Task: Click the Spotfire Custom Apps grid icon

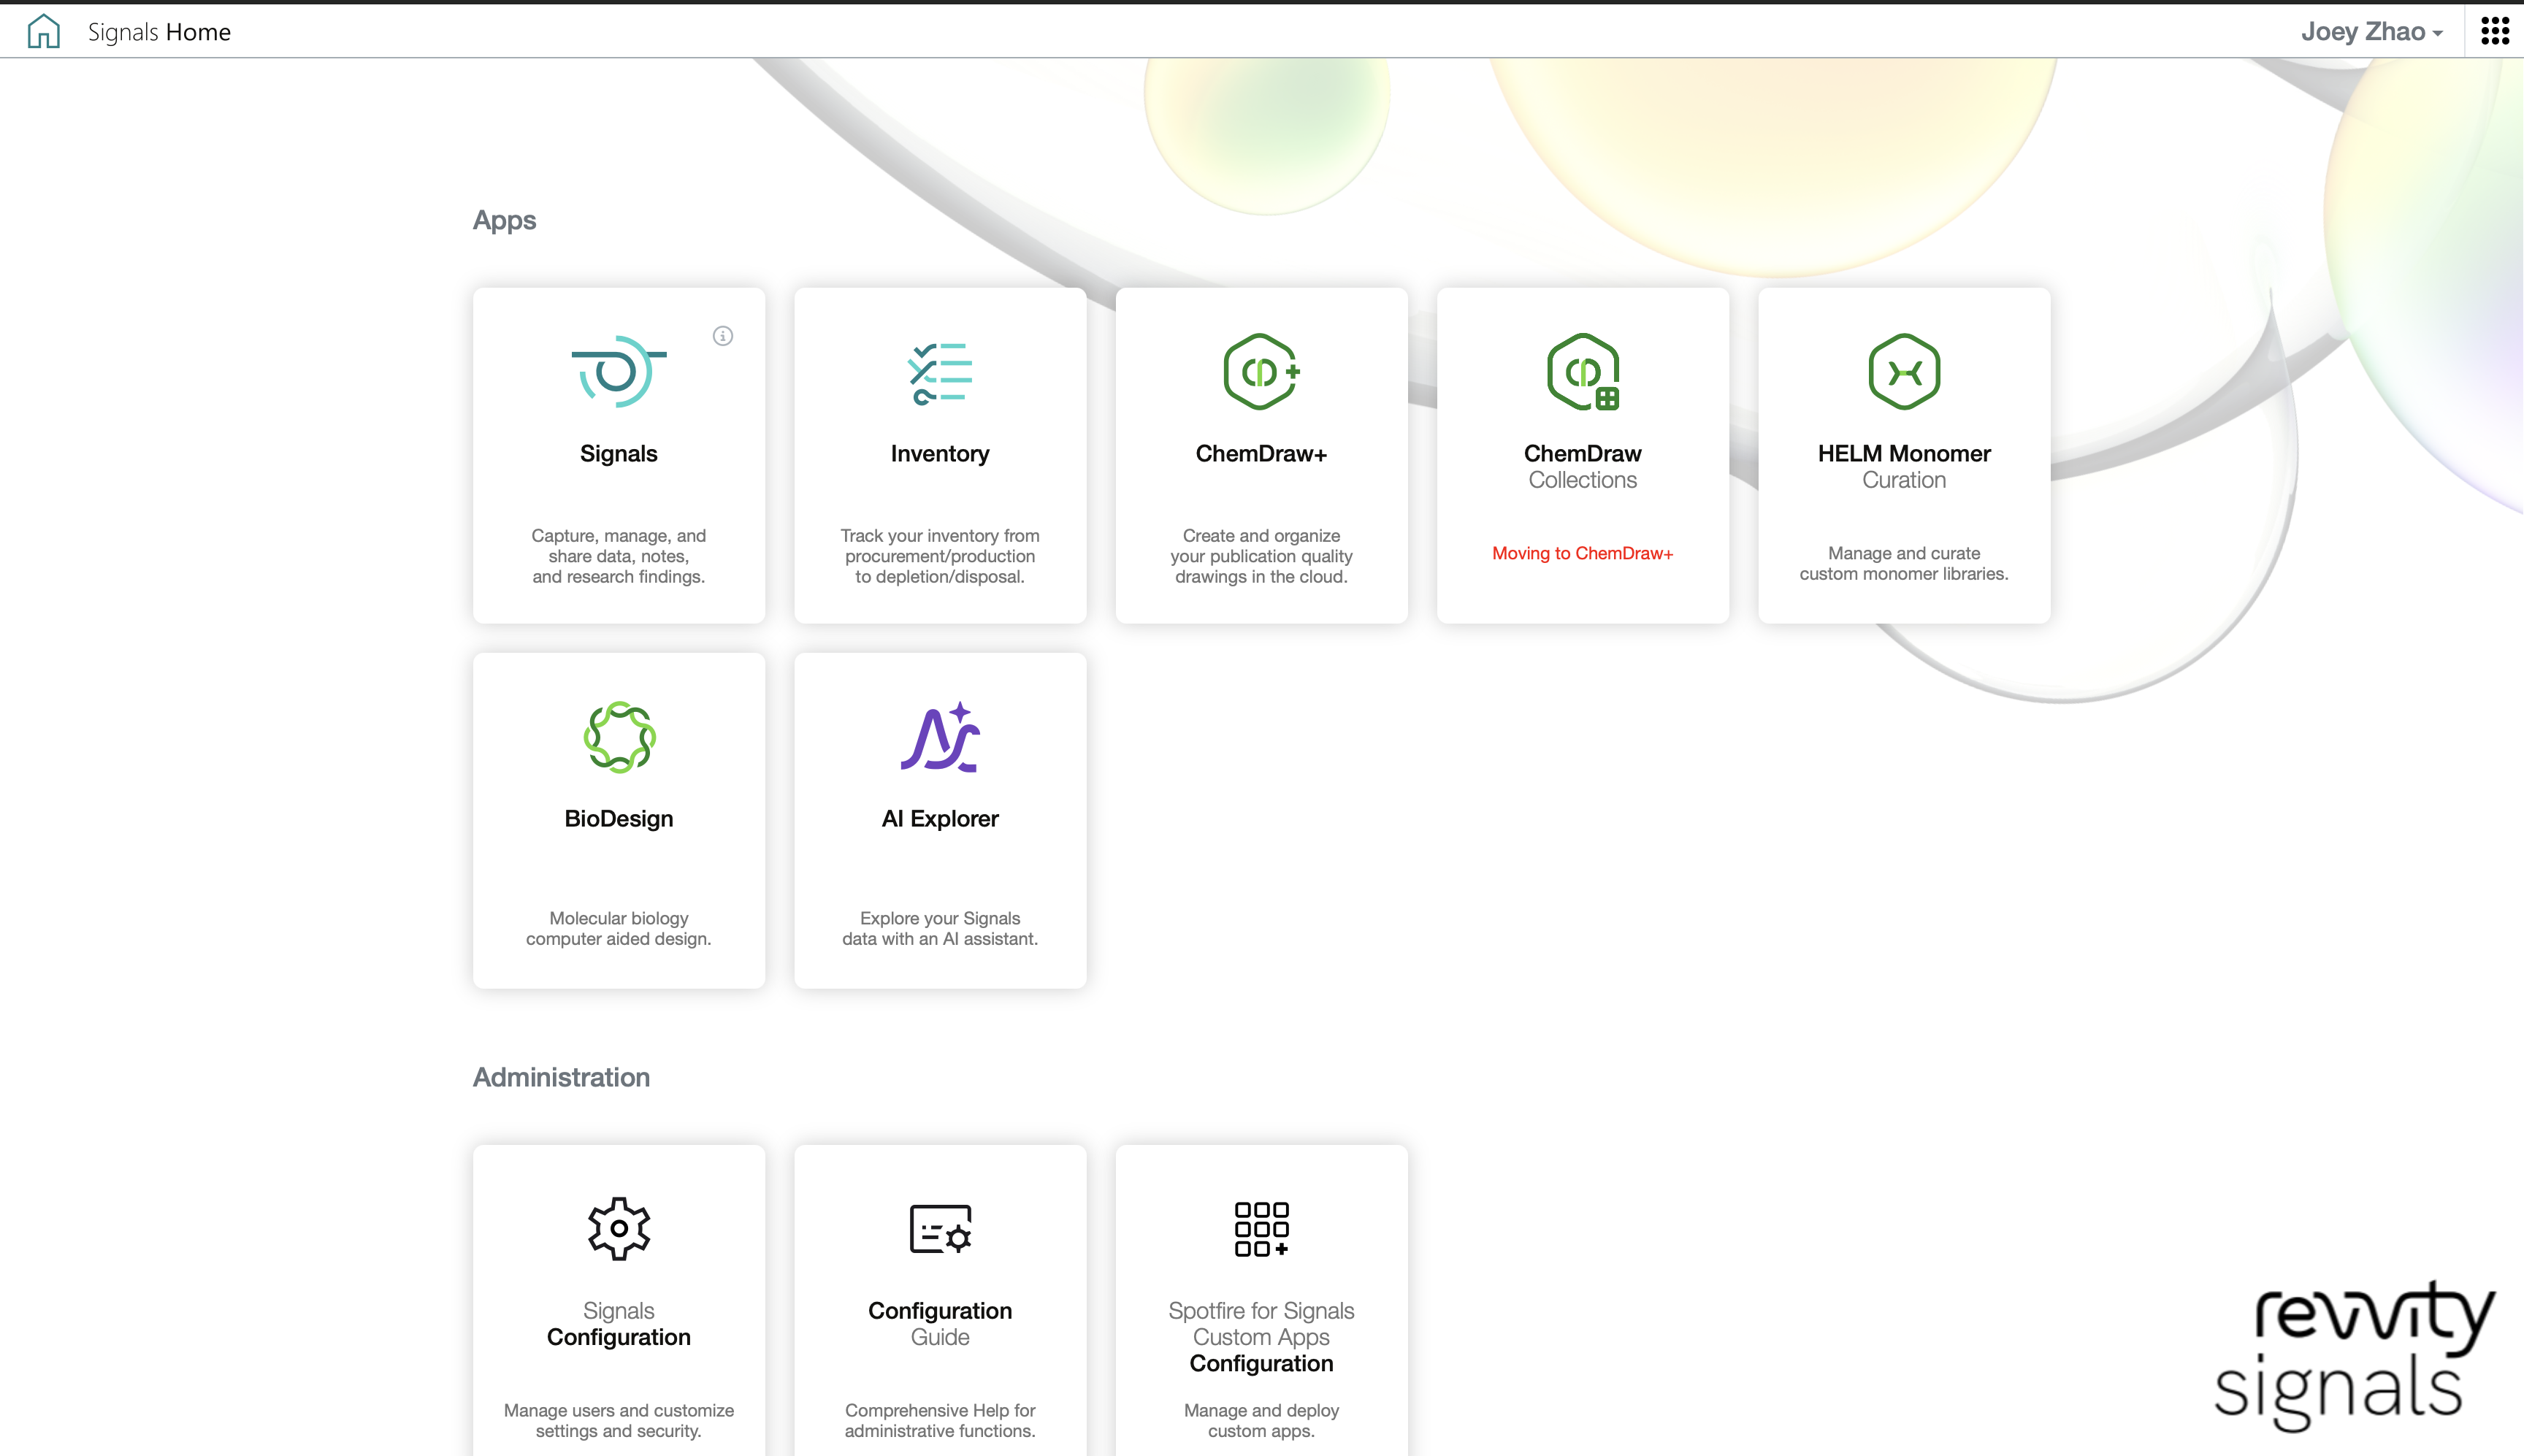Action: click(1261, 1228)
